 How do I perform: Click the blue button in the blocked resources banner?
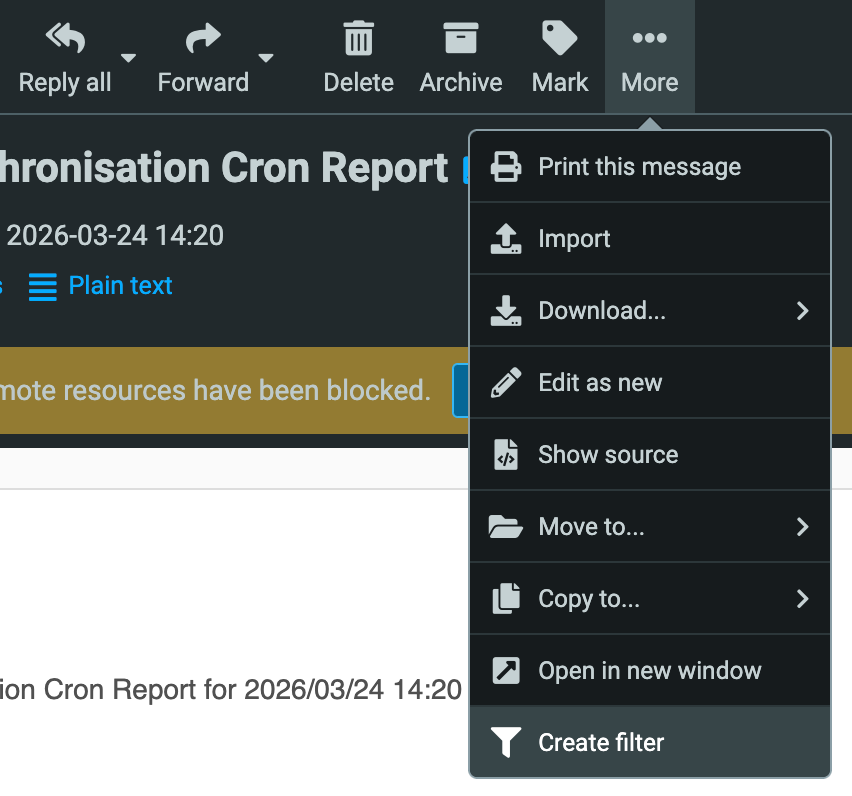460,390
